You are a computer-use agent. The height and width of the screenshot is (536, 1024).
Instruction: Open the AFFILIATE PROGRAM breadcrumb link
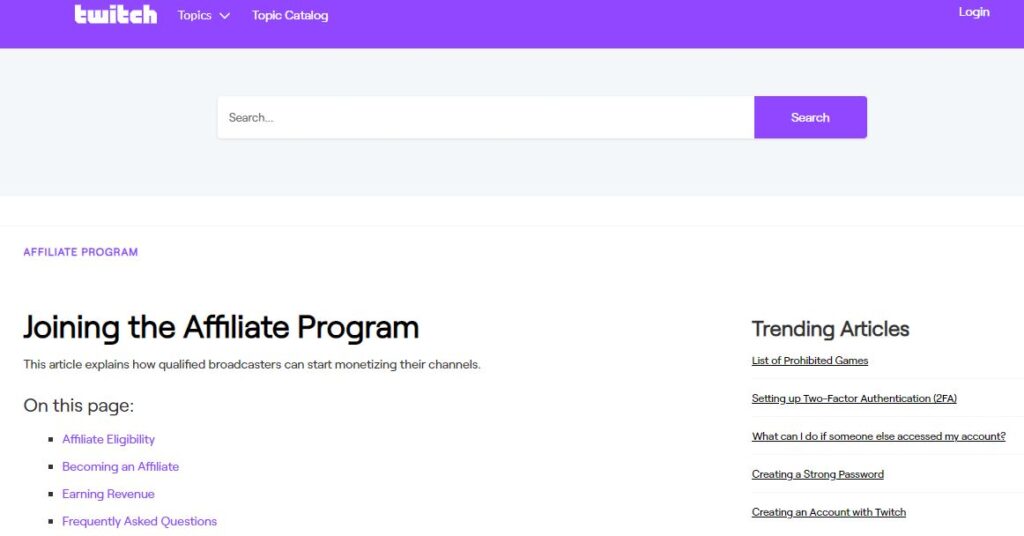[80, 252]
